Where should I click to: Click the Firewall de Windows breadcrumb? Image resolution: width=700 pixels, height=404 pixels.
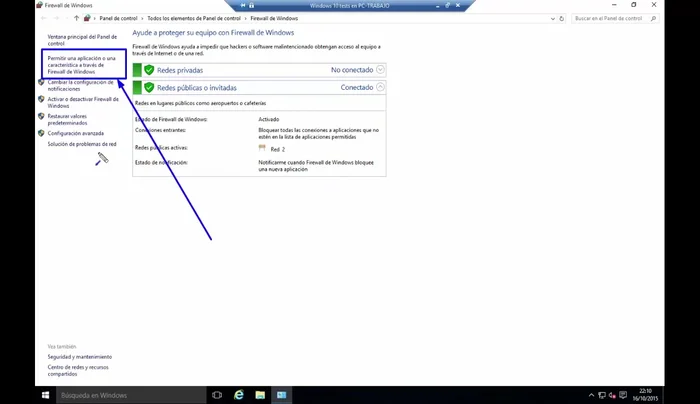click(x=274, y=18)
